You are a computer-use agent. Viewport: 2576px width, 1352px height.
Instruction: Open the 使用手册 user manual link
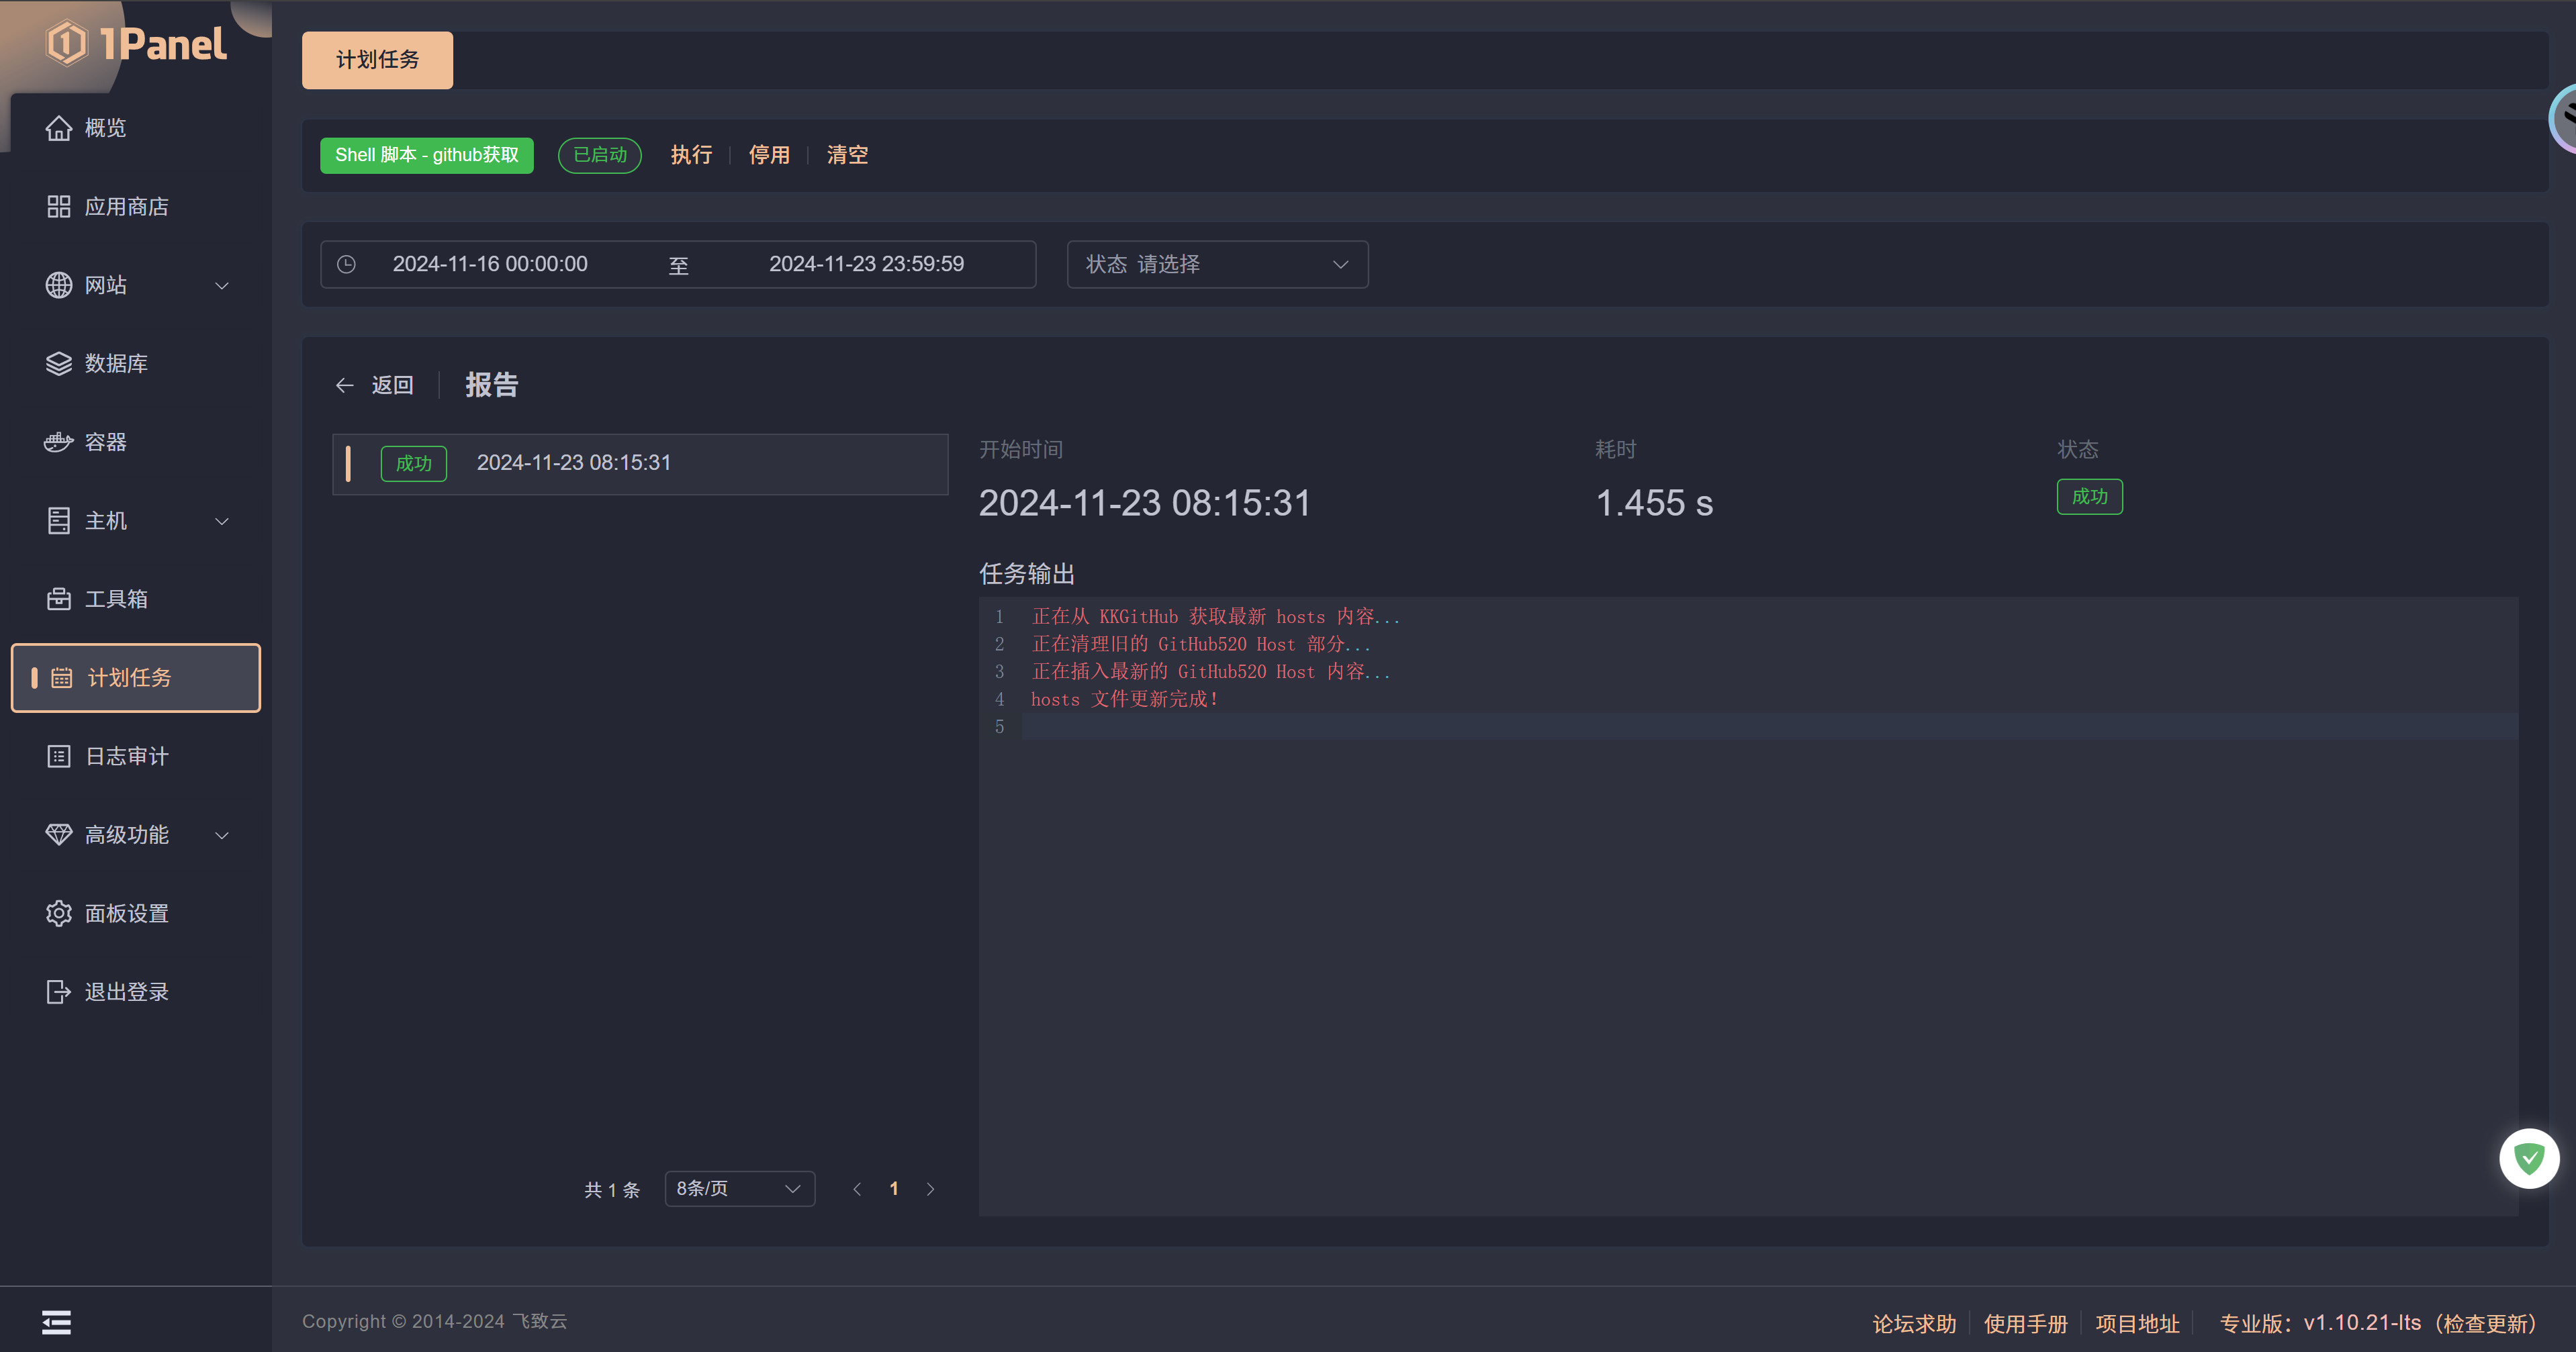(2026, 1322)
